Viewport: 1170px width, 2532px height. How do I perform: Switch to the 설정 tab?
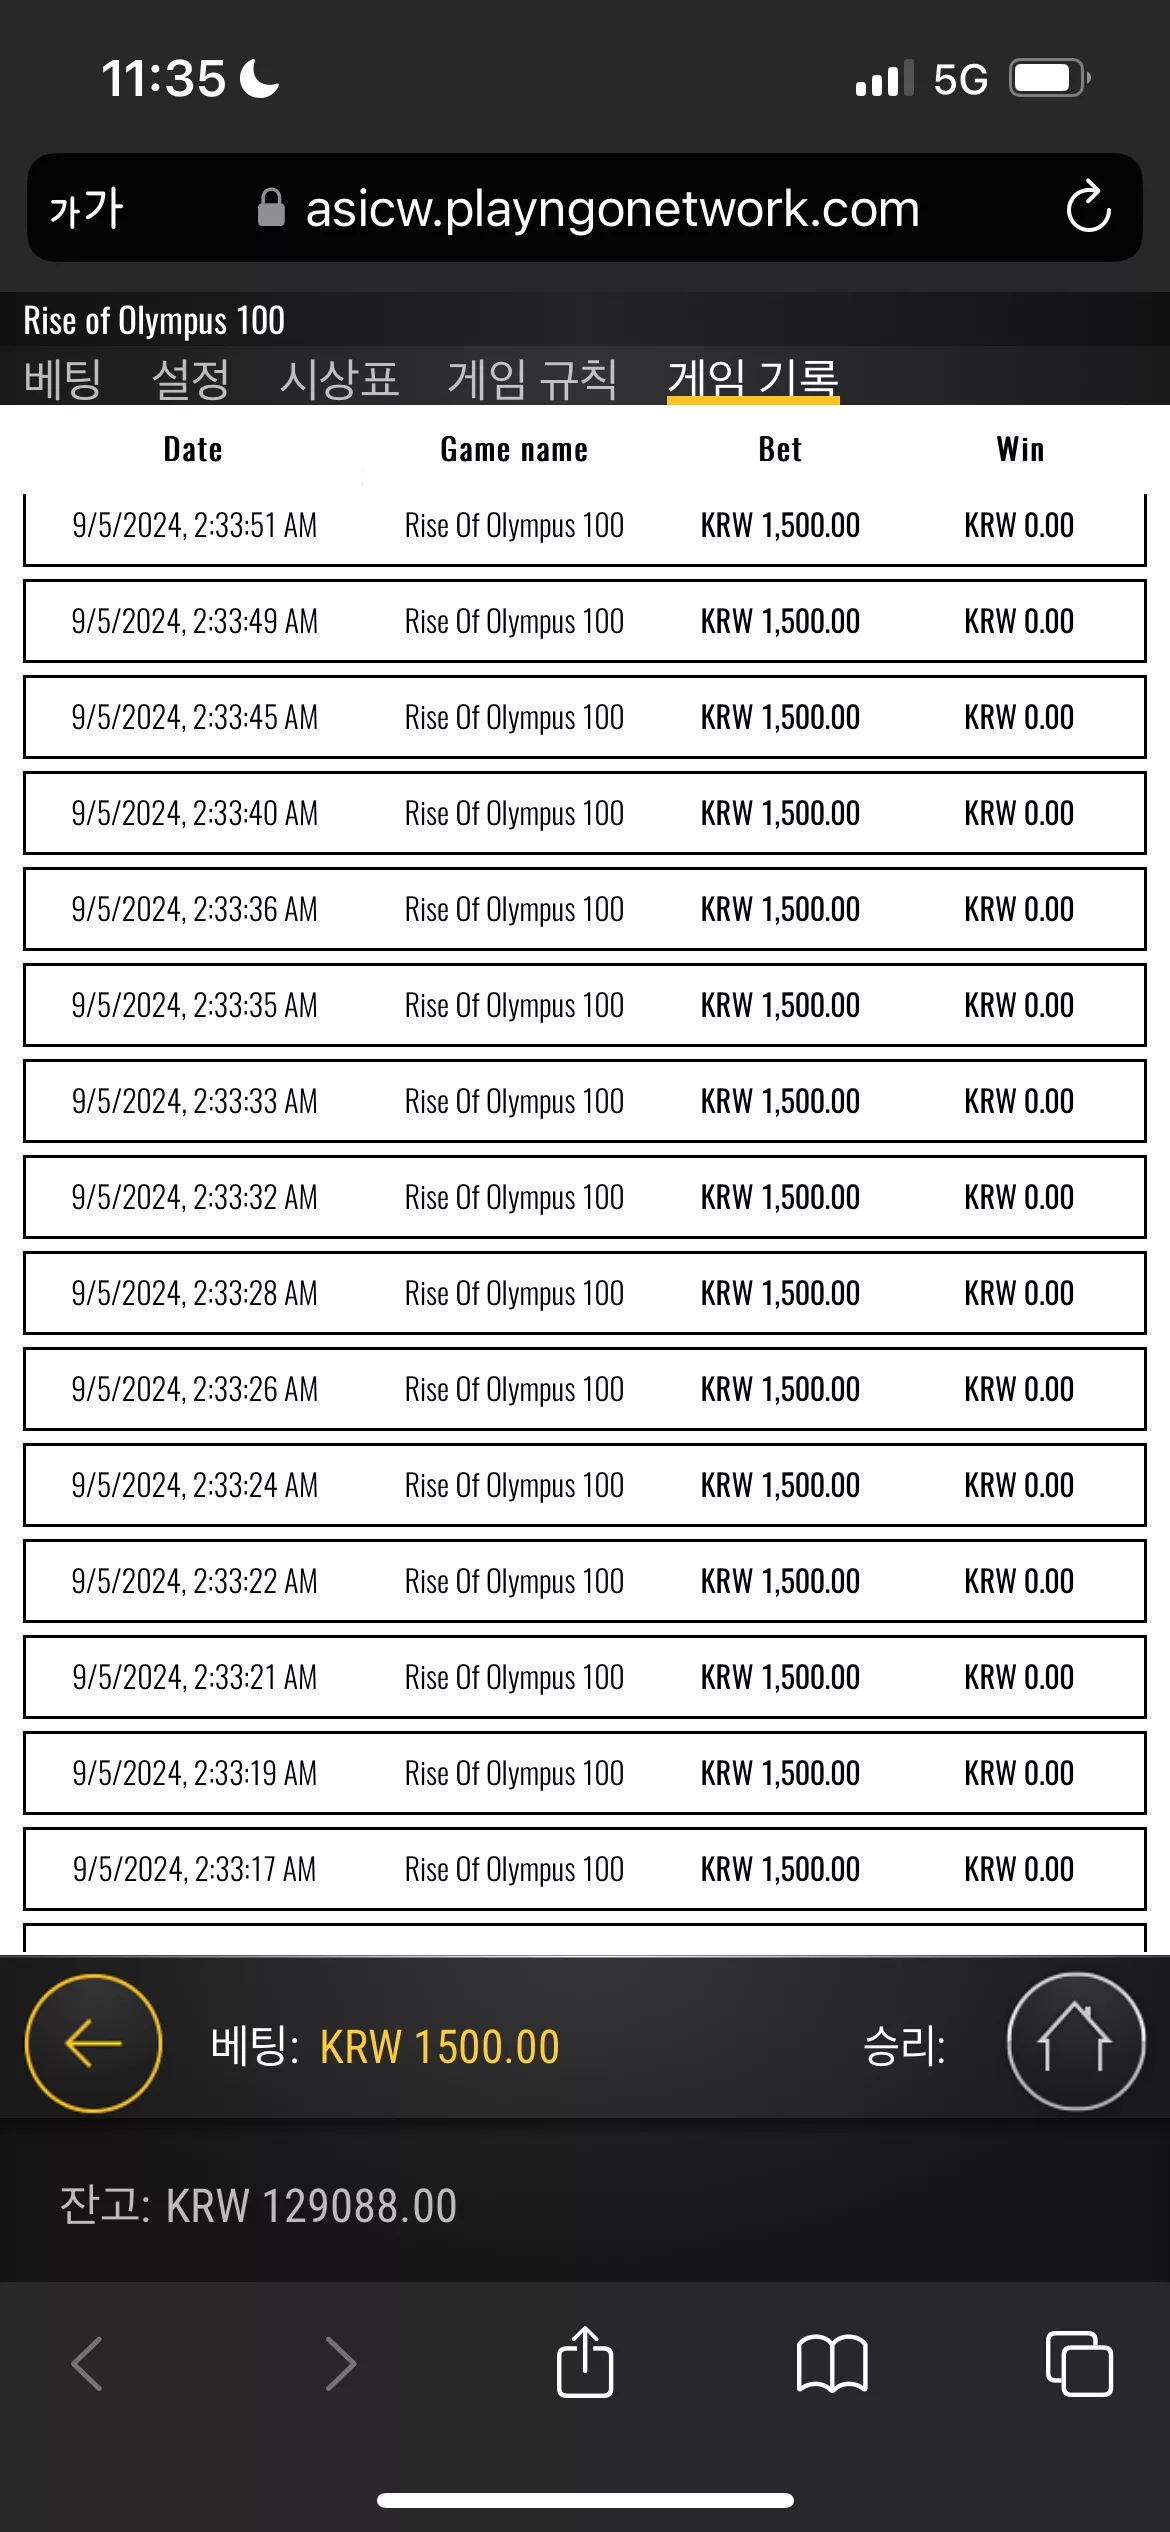190,379
